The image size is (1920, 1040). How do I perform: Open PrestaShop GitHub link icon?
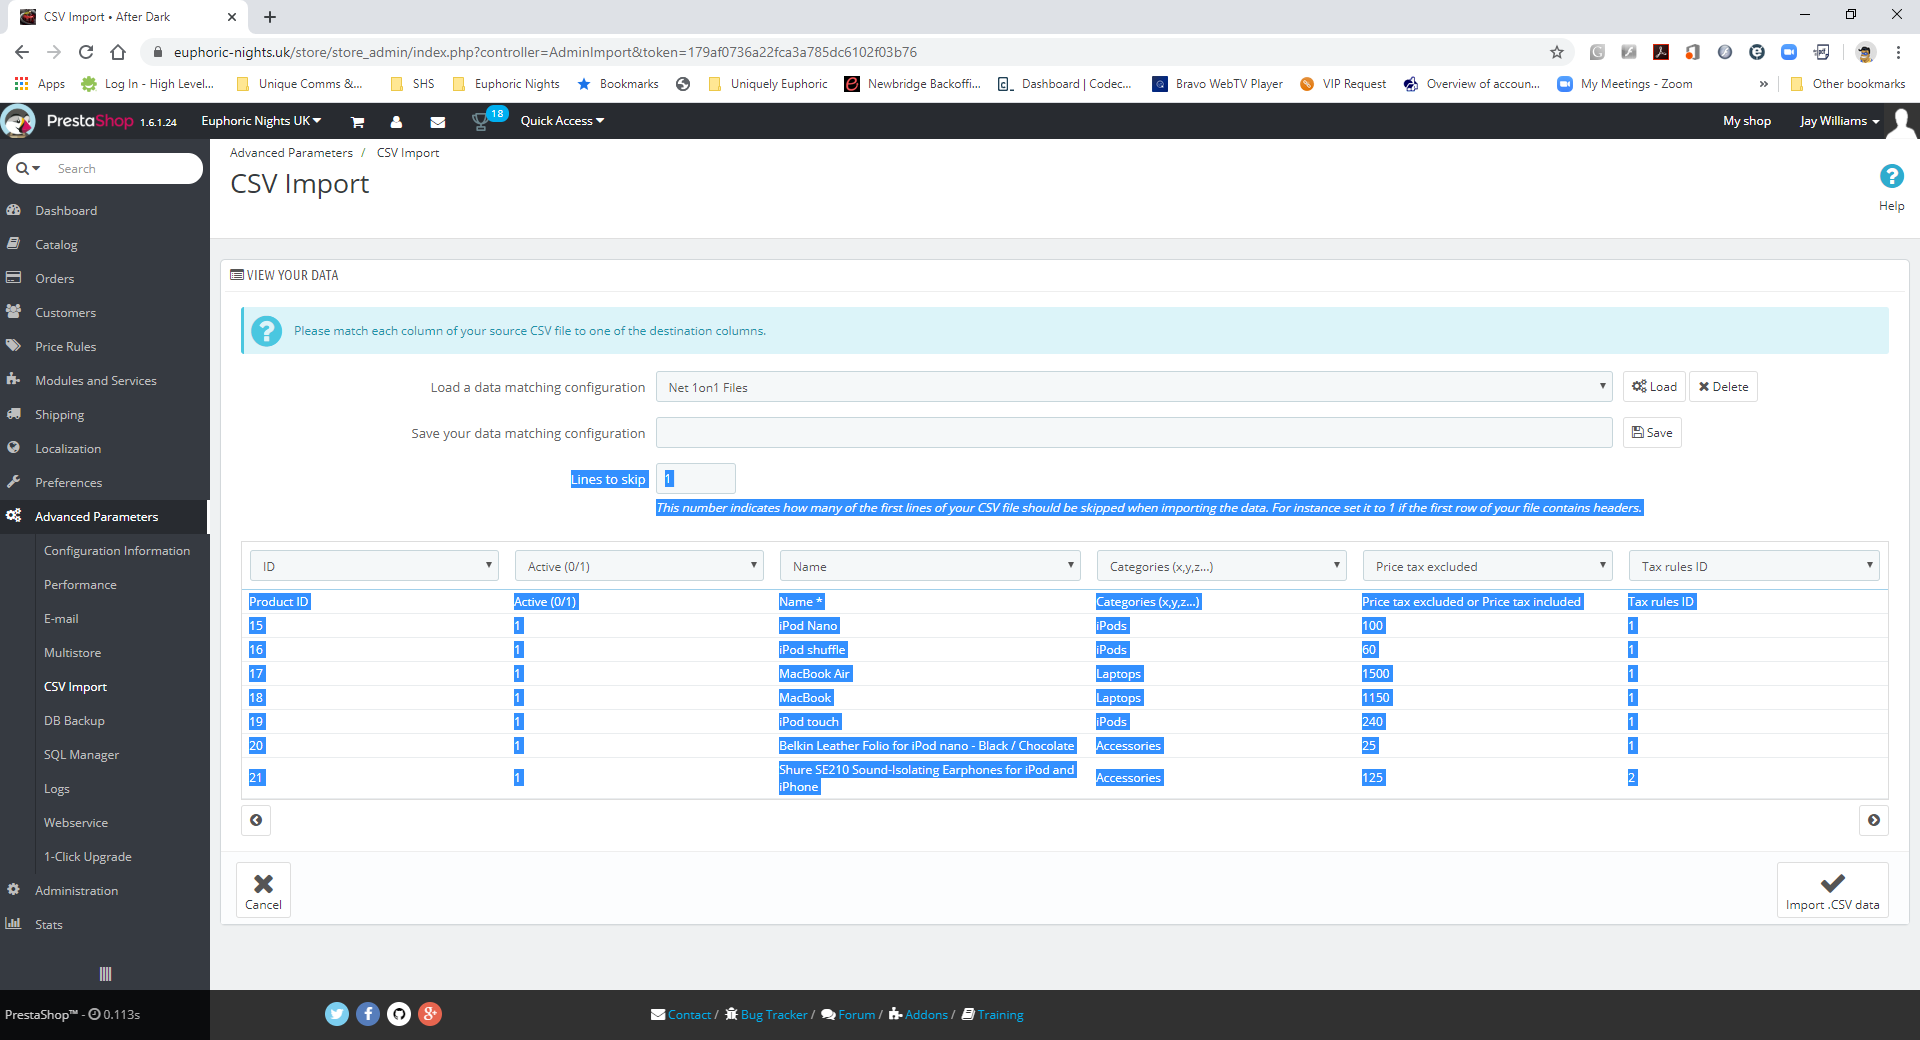tap(399, 1014)
